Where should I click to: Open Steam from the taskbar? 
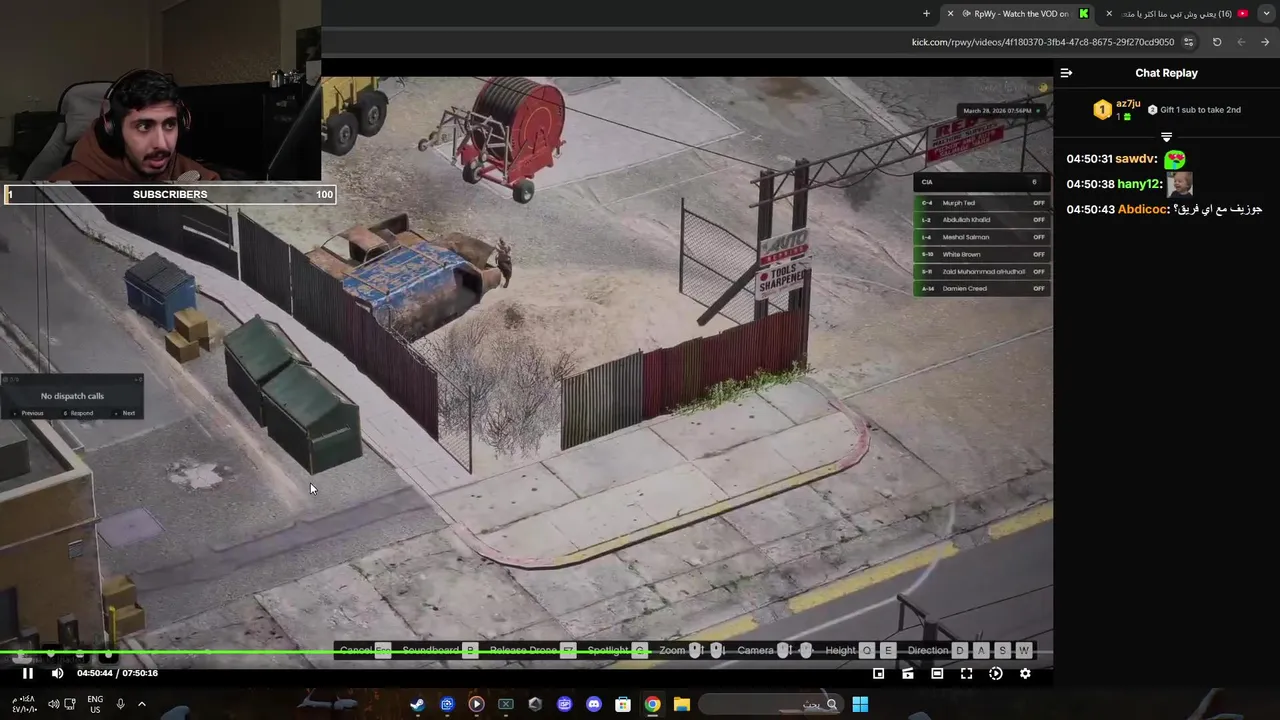[x=417, y=704]
